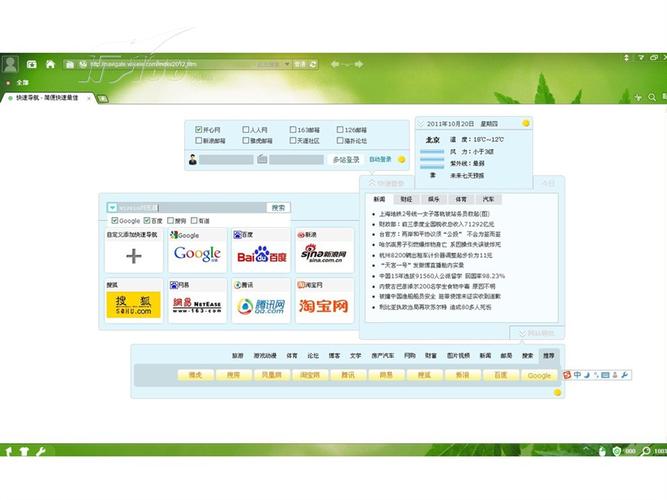This screenshot has height=500, width=667.
Task: Add a custom quick navigation with plus icon
Action: click(x=134, y=255)
